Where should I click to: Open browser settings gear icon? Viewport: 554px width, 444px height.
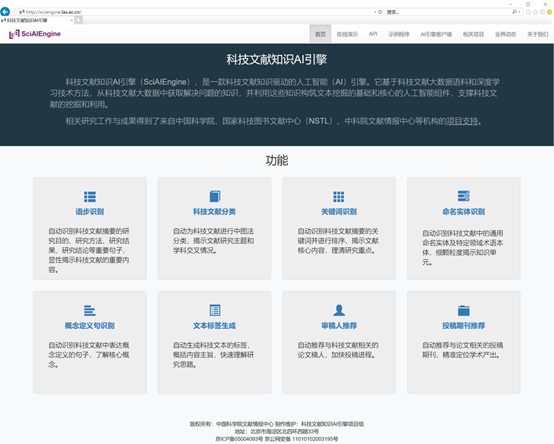542,12
